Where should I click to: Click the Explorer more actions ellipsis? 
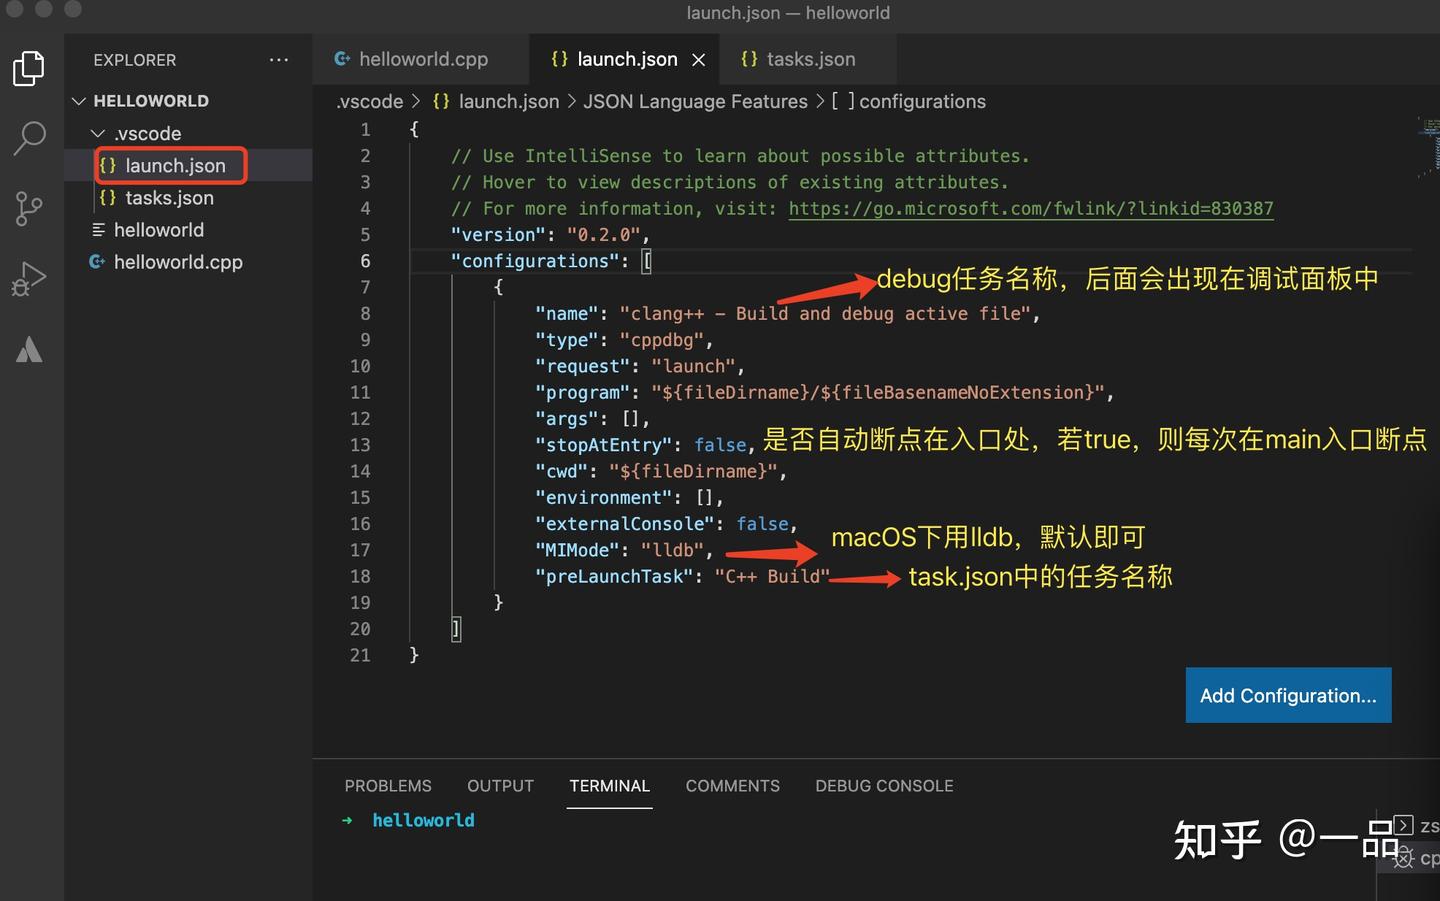tap(278, 60)
